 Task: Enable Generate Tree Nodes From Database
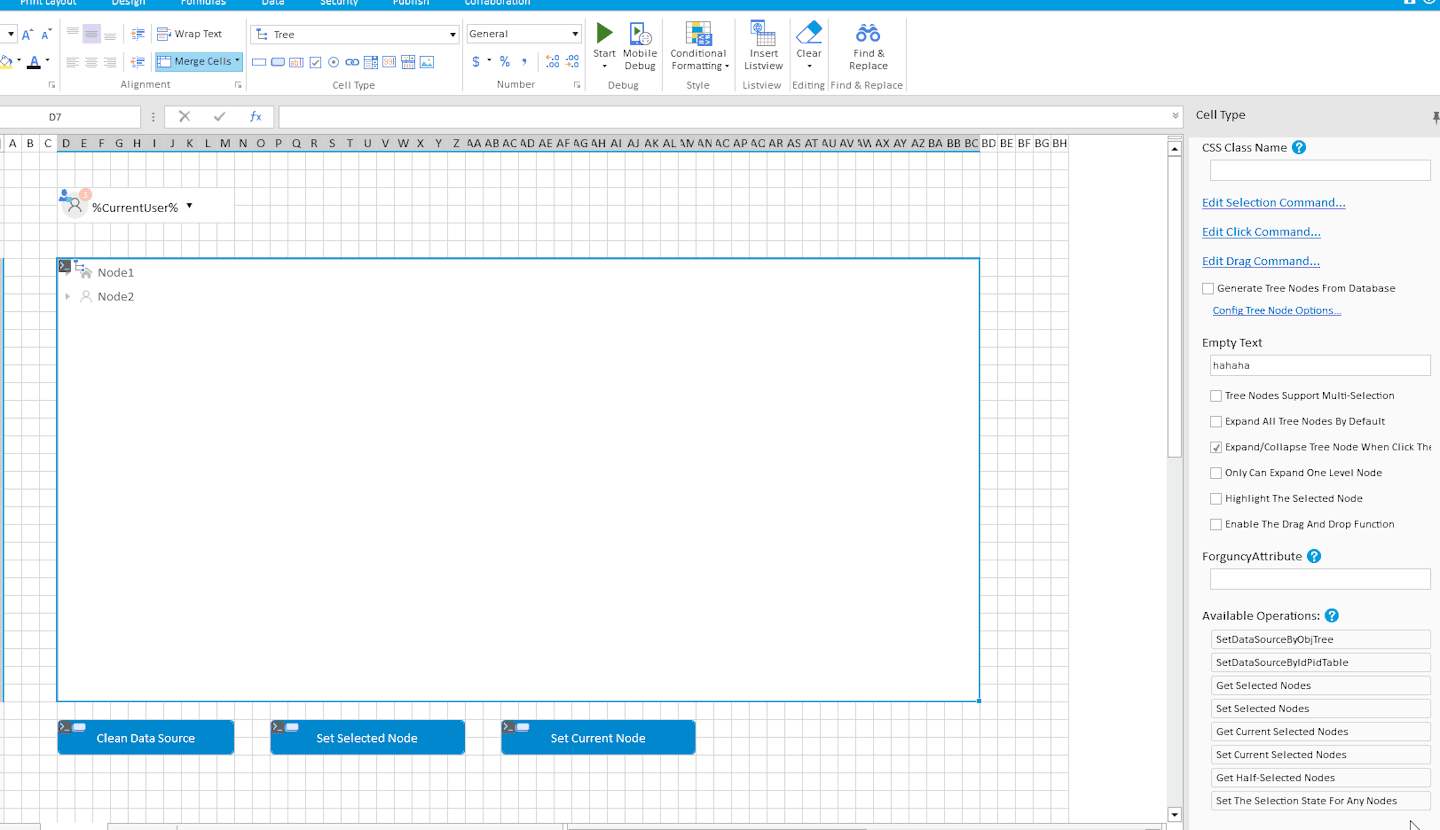tap(1208, 288)
